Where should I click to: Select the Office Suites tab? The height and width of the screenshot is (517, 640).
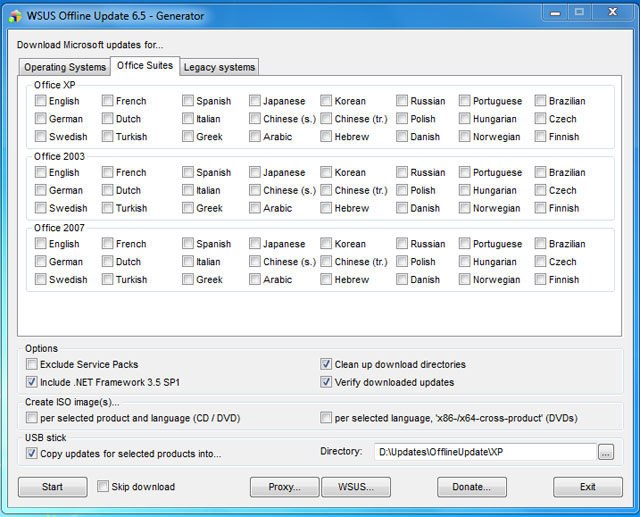(145, 65)
